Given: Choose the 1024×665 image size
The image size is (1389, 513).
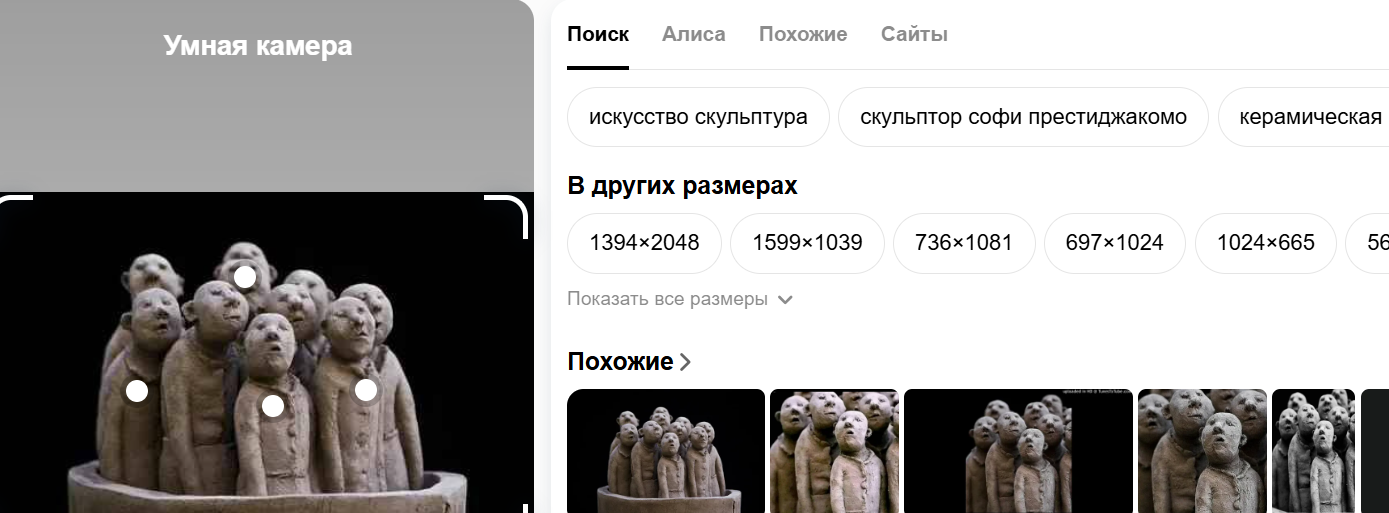Looking at the screenshot, I should click(x=1266, y=243).
